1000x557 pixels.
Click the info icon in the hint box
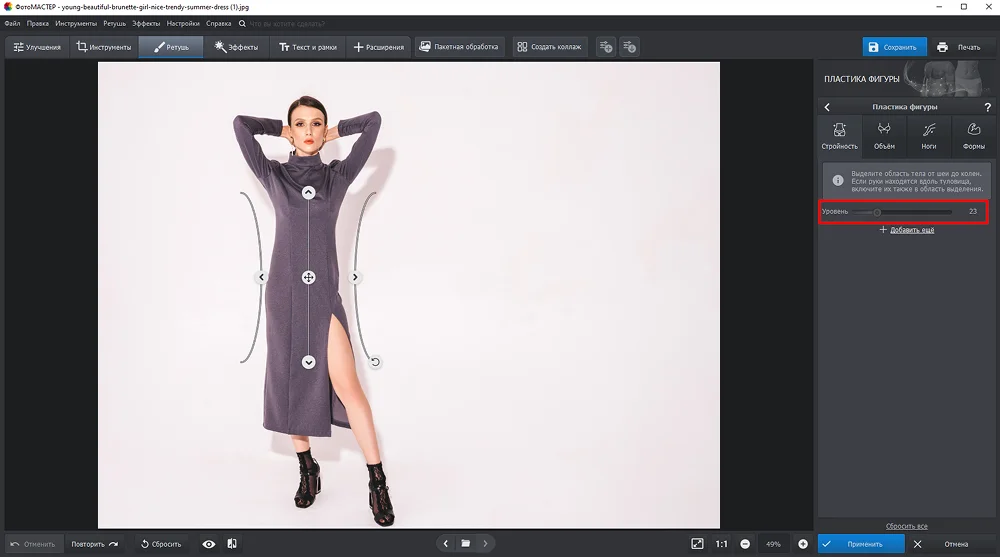tap(838, 181)
